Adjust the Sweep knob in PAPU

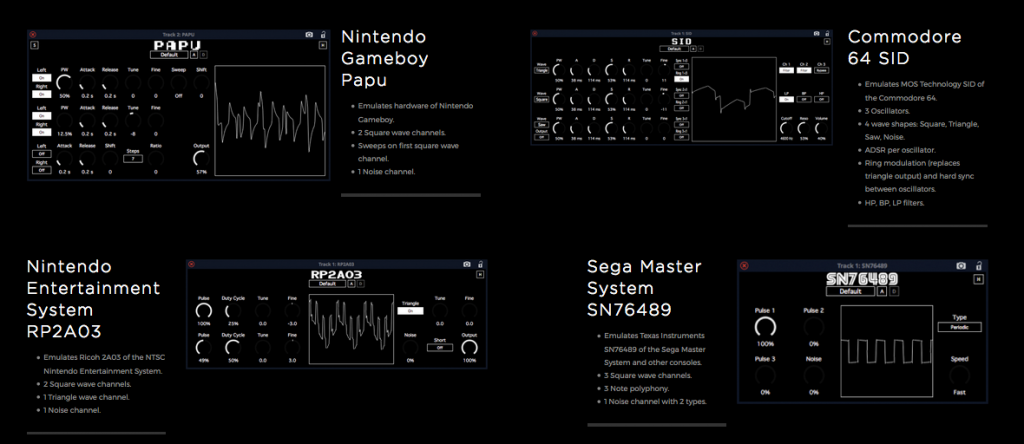click(178, 82)
